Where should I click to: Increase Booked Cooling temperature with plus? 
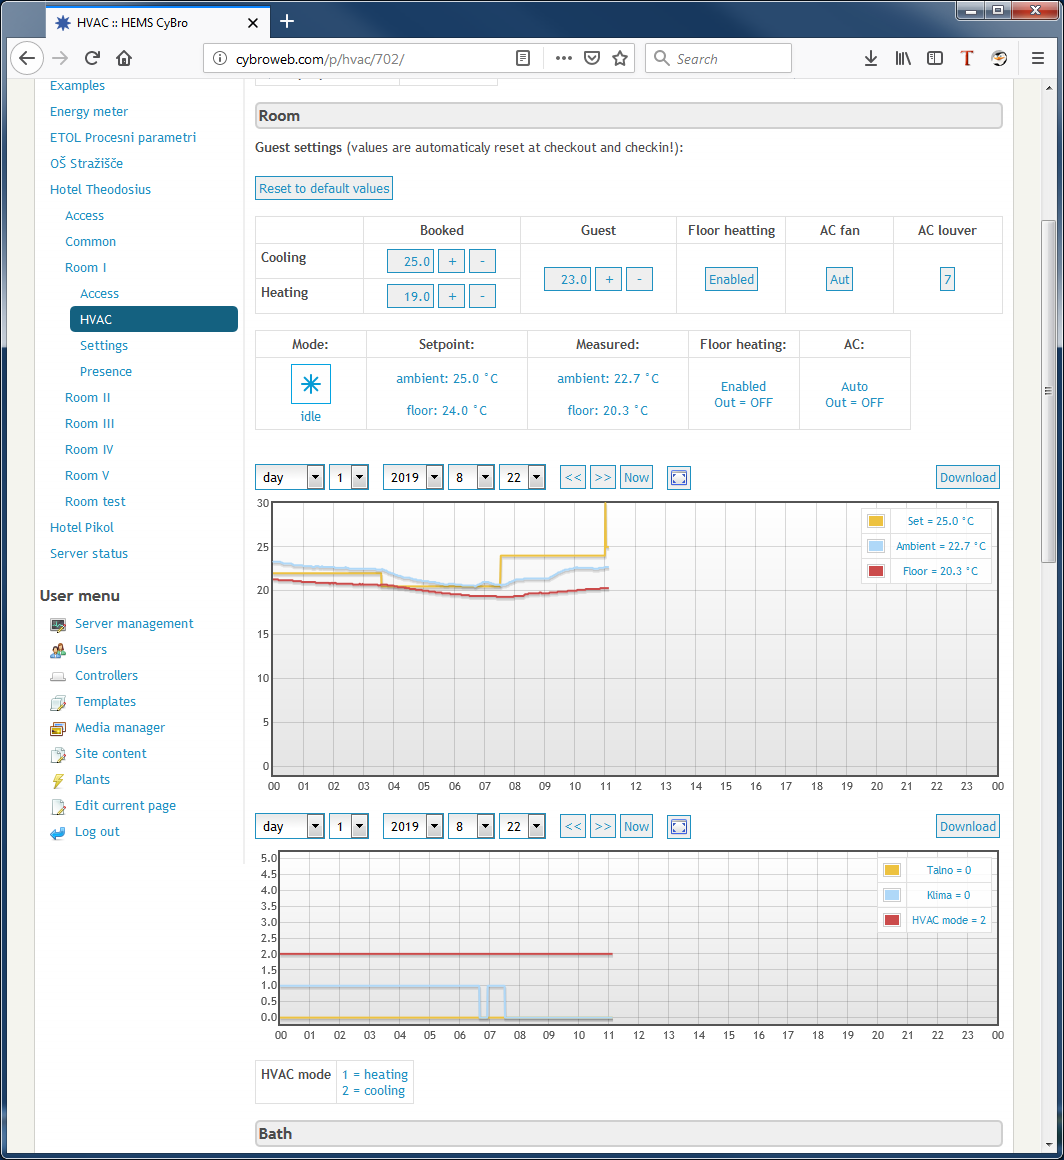point(451,262)
